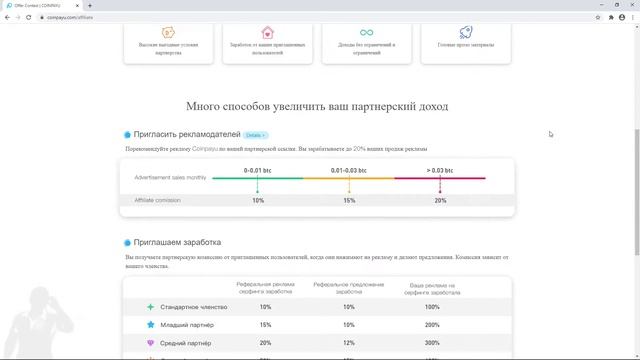Select the Средний партнёр row label

pos(186,343)
